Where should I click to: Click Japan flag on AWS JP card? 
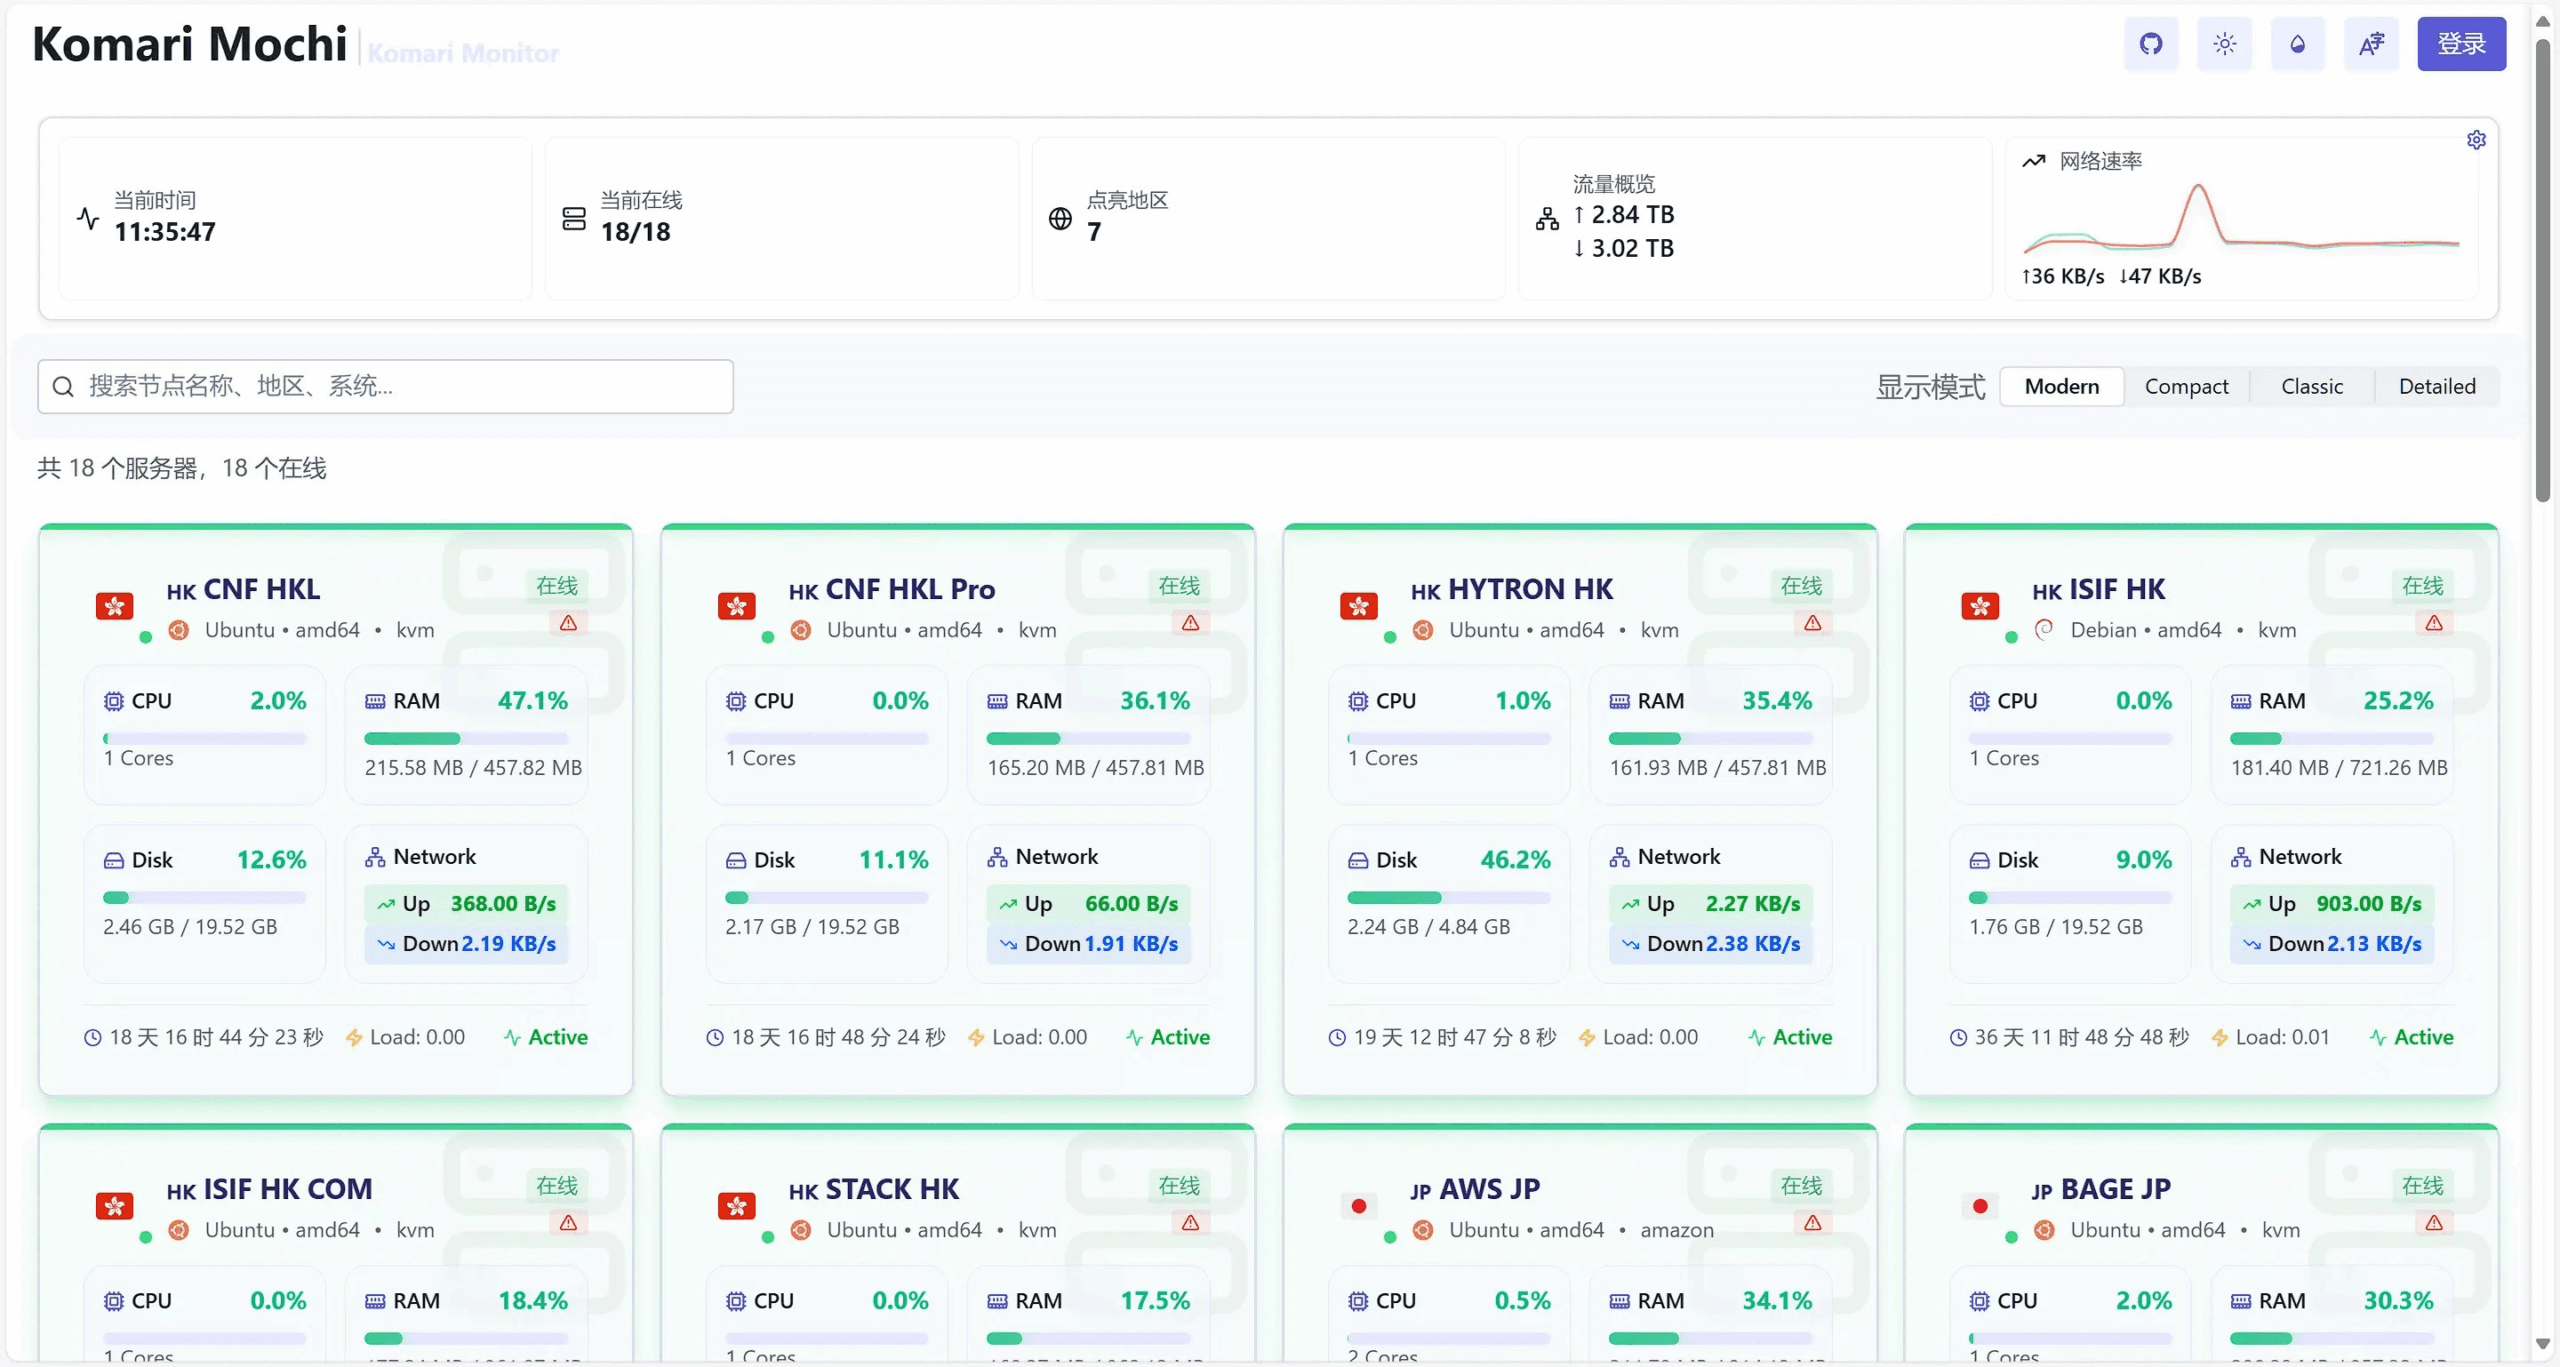click(x=1358, y=1206)
